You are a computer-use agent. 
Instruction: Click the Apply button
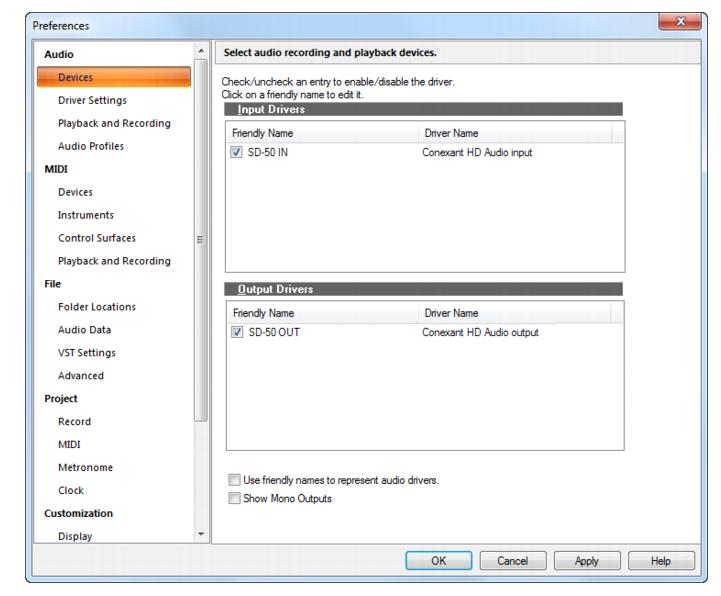point(587,561)
